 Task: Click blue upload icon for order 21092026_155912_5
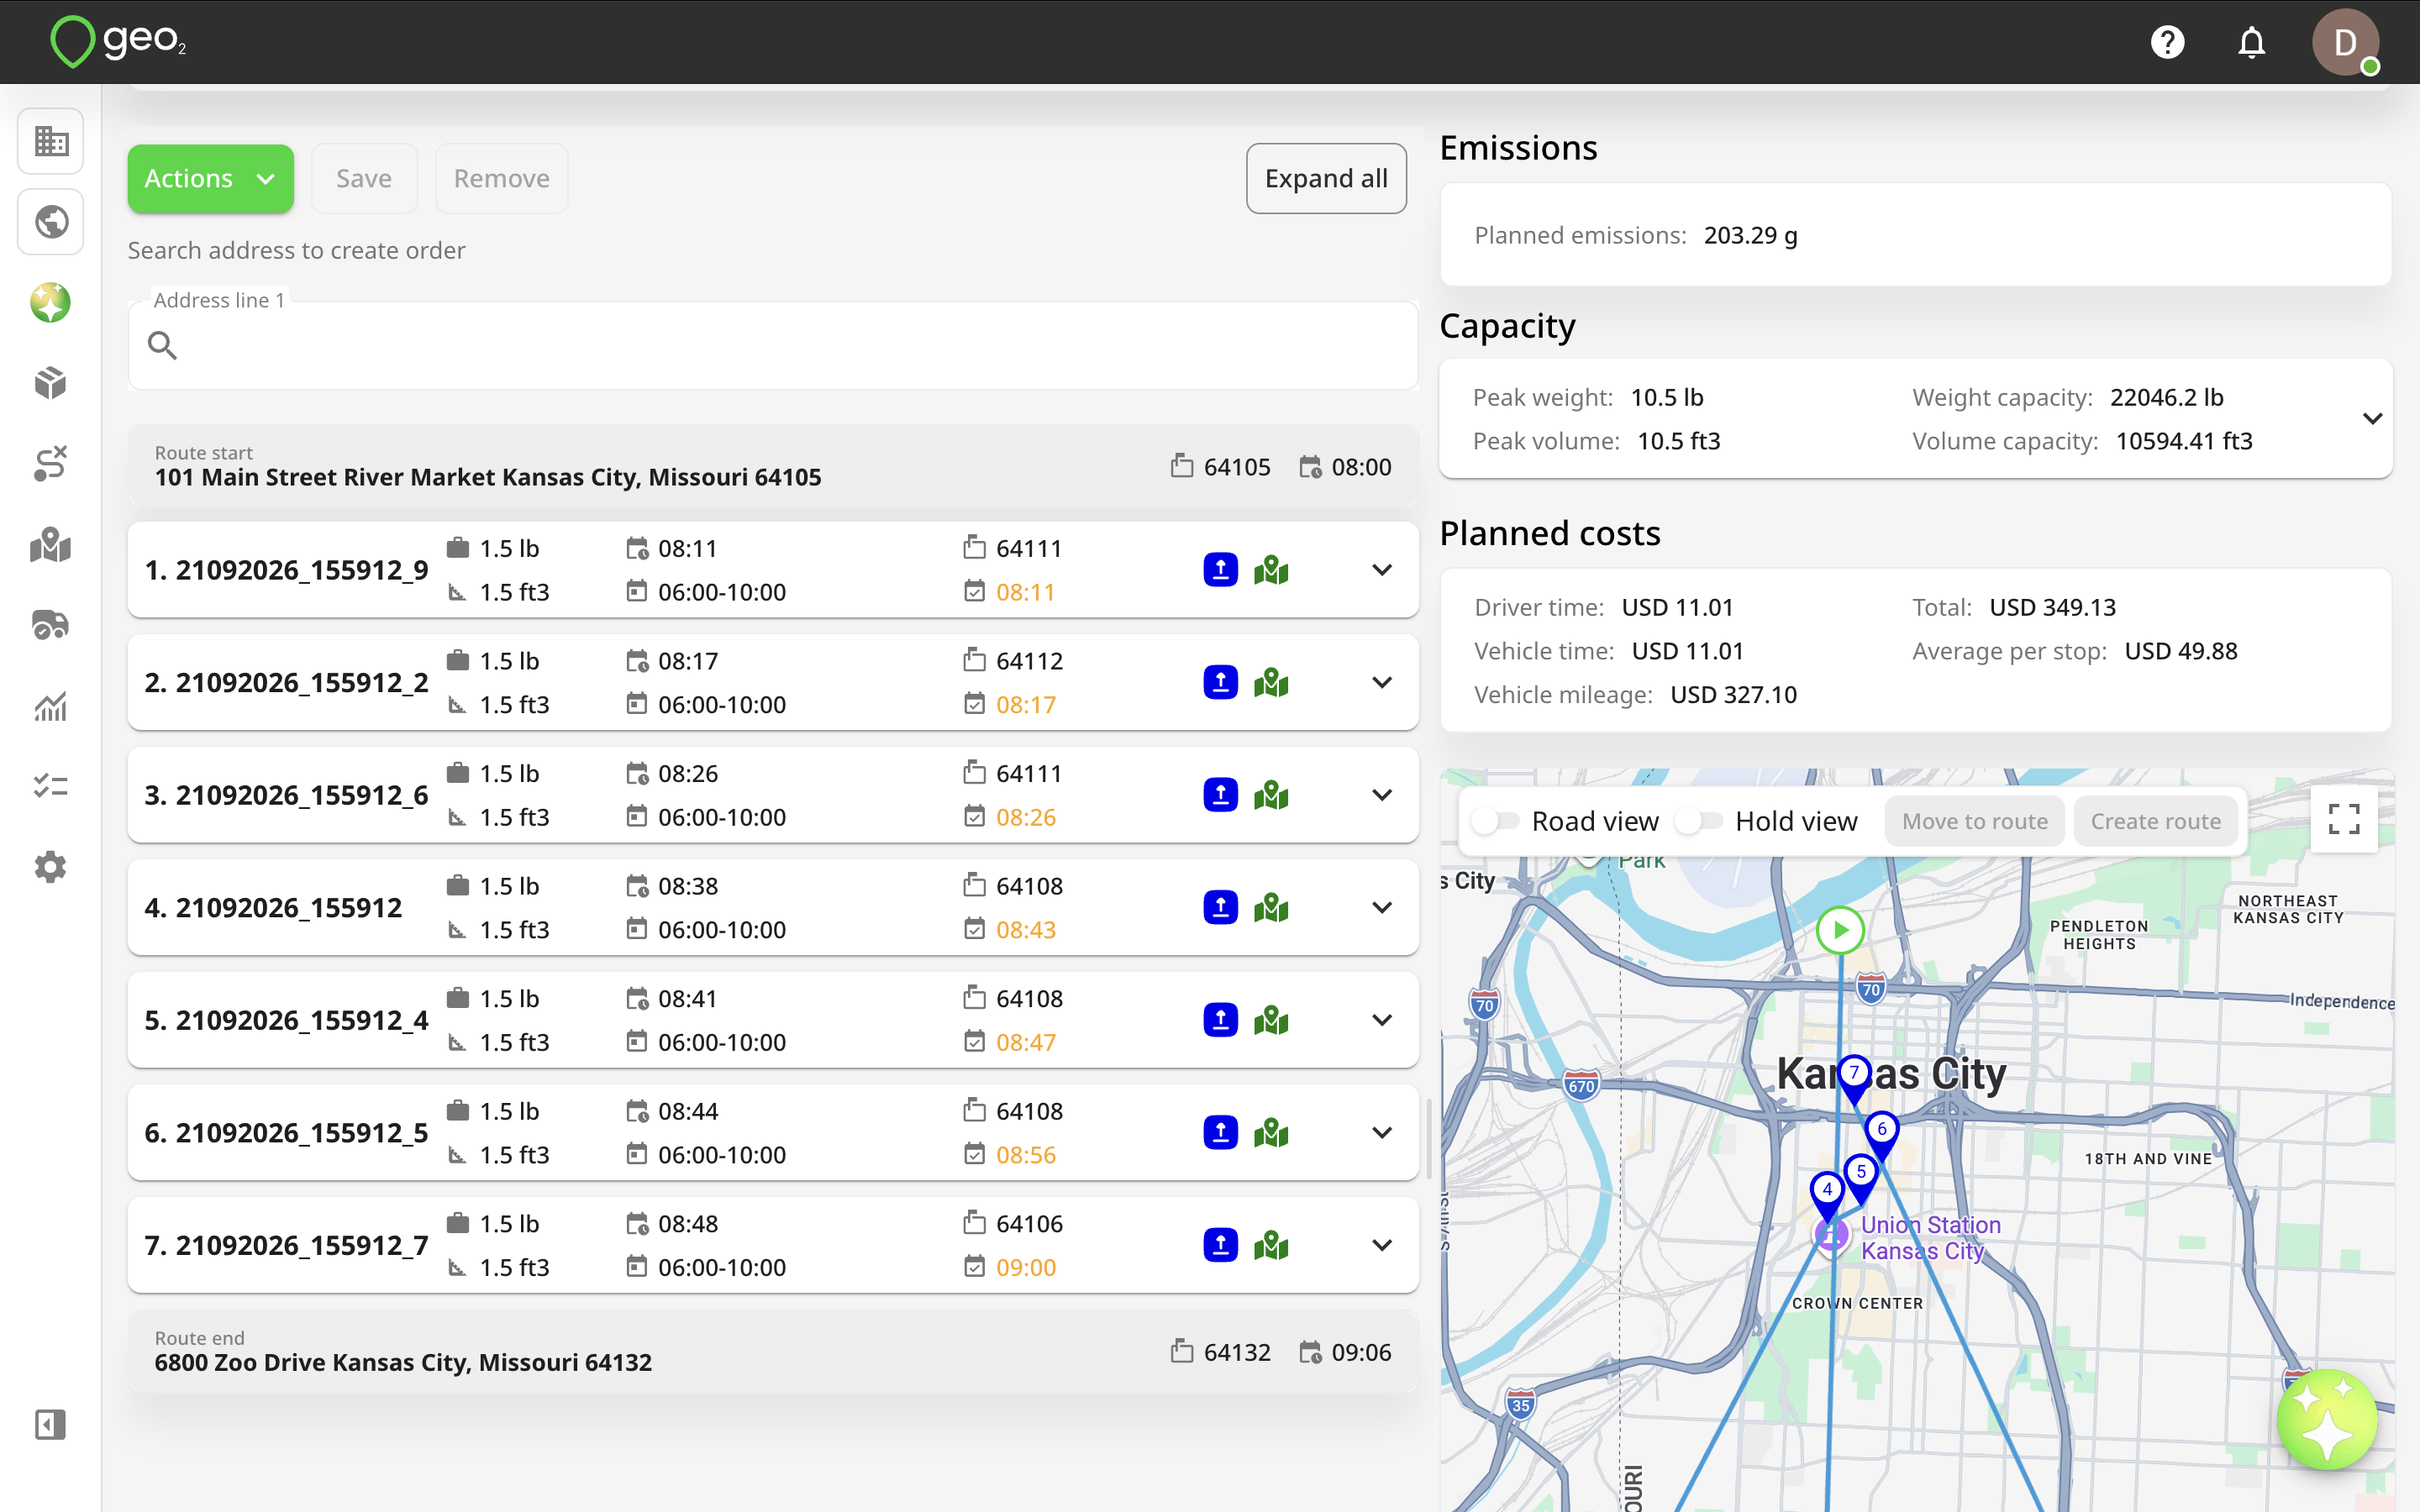click(1220, 1133)
